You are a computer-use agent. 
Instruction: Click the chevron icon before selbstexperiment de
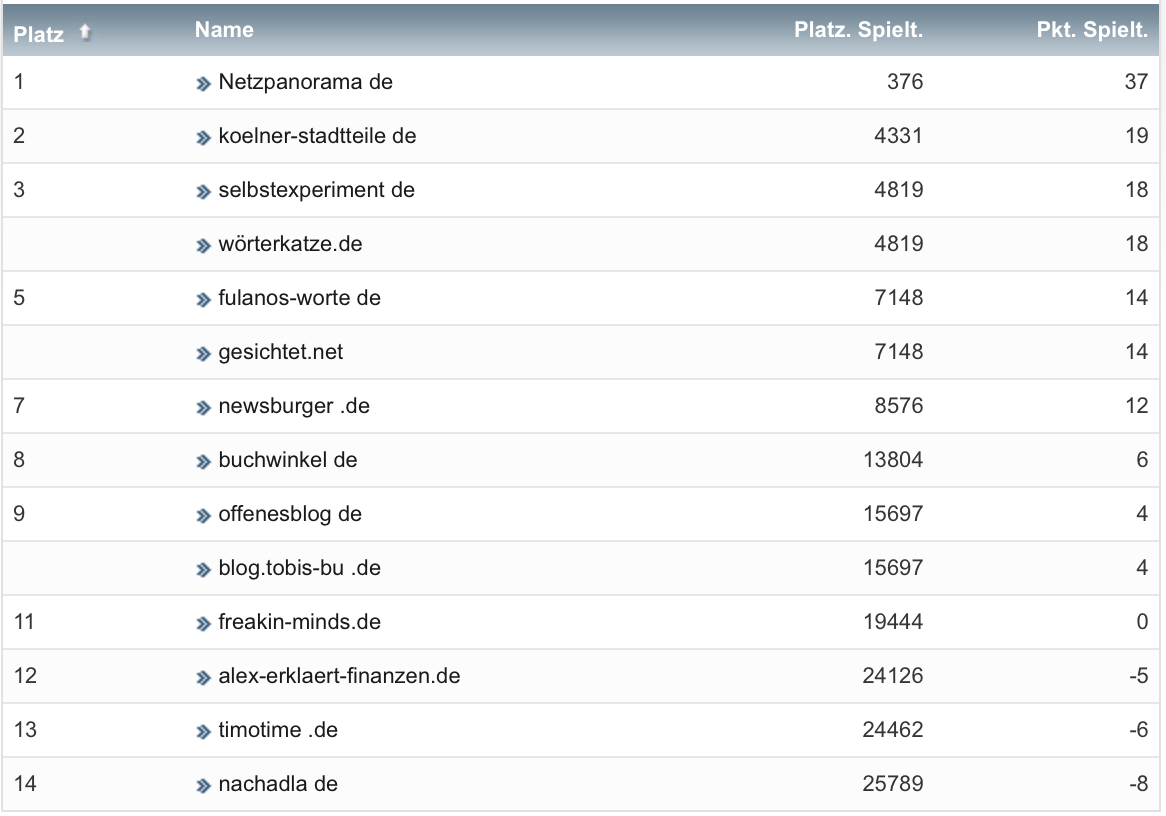[204, 192]
